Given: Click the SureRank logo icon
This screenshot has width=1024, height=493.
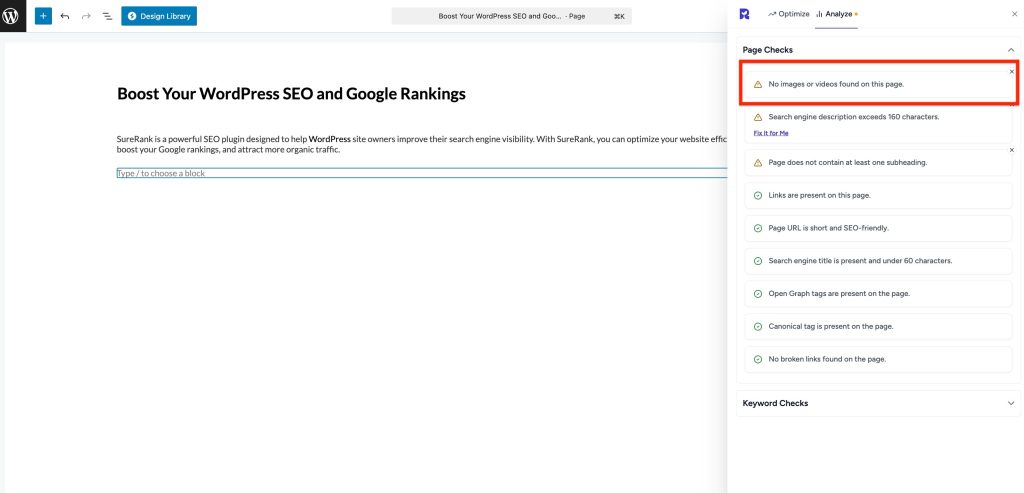Looking at the screenshot, I should (x=744, y=14).
